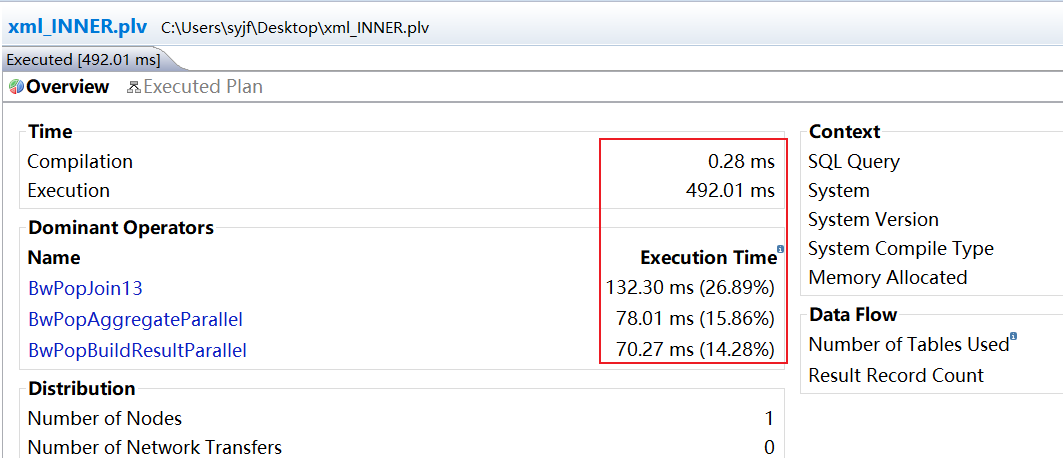Select the 492.01 ms execution value
The image size is (1063, 458).
click(730, 190)
